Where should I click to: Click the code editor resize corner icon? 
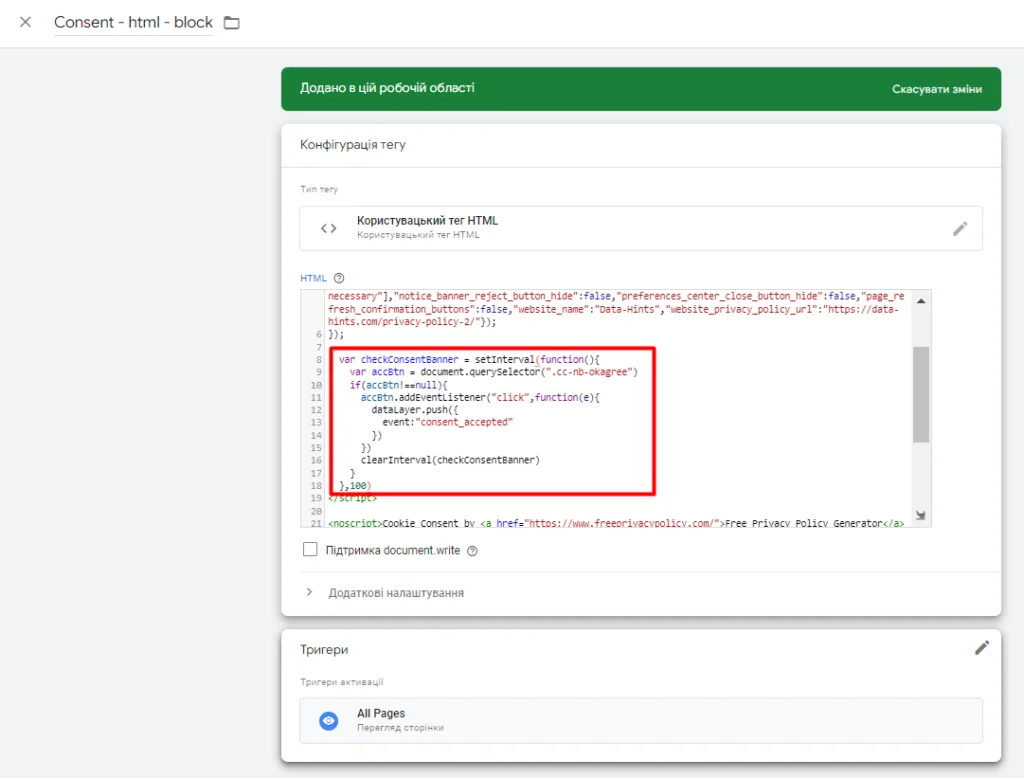pyautogui.click(x=921, y=515)
